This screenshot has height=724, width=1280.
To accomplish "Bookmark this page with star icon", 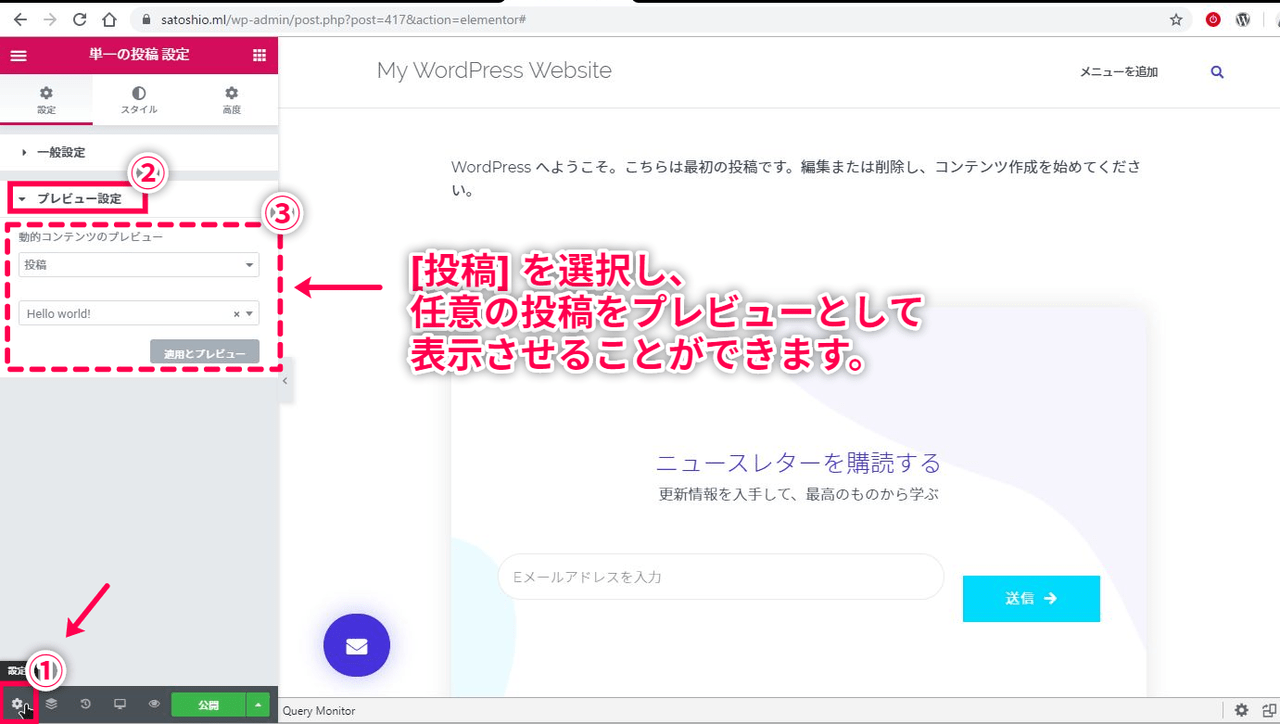I will pyautogui.click(x=1176, y=19).
